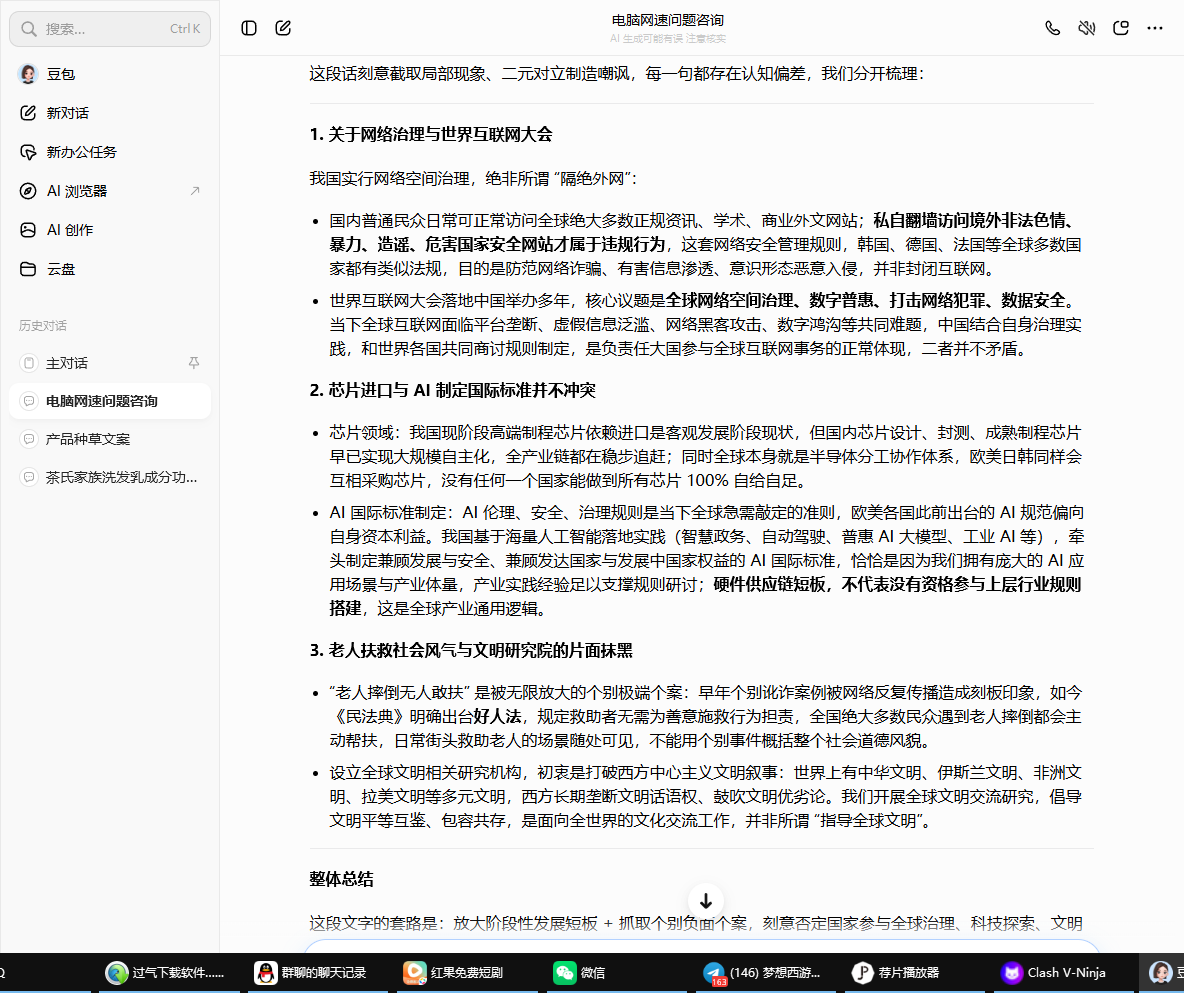Viewport: 1184px width, 993px height.
Task: Click the 历史对话 section label
Action: click(x=43, y=325)
